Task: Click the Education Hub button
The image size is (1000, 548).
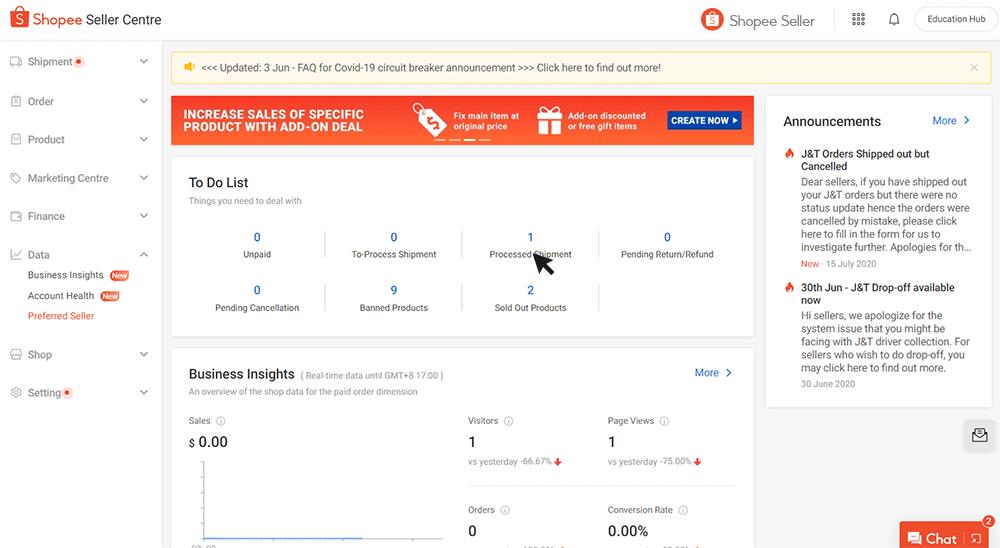Action: coord(955,20)
